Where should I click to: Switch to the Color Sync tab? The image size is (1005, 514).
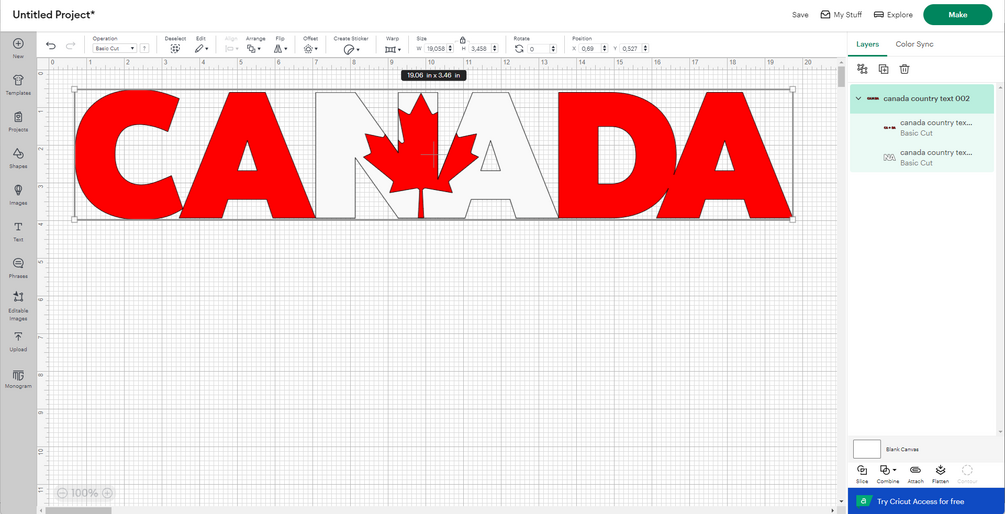click(x=914, y=44)
